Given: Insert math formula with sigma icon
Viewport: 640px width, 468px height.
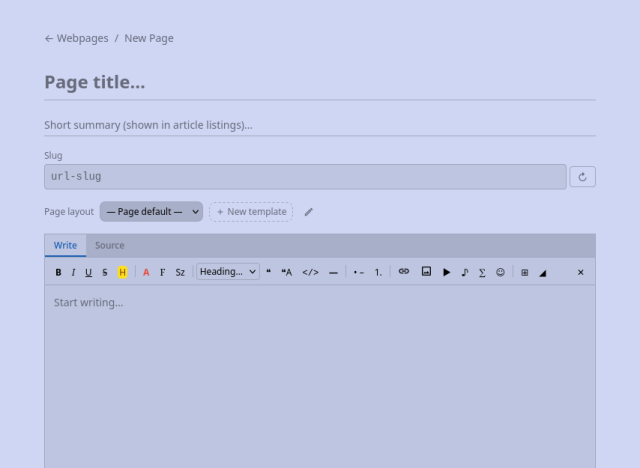Looking at the screenshot, I should point(482,272).
